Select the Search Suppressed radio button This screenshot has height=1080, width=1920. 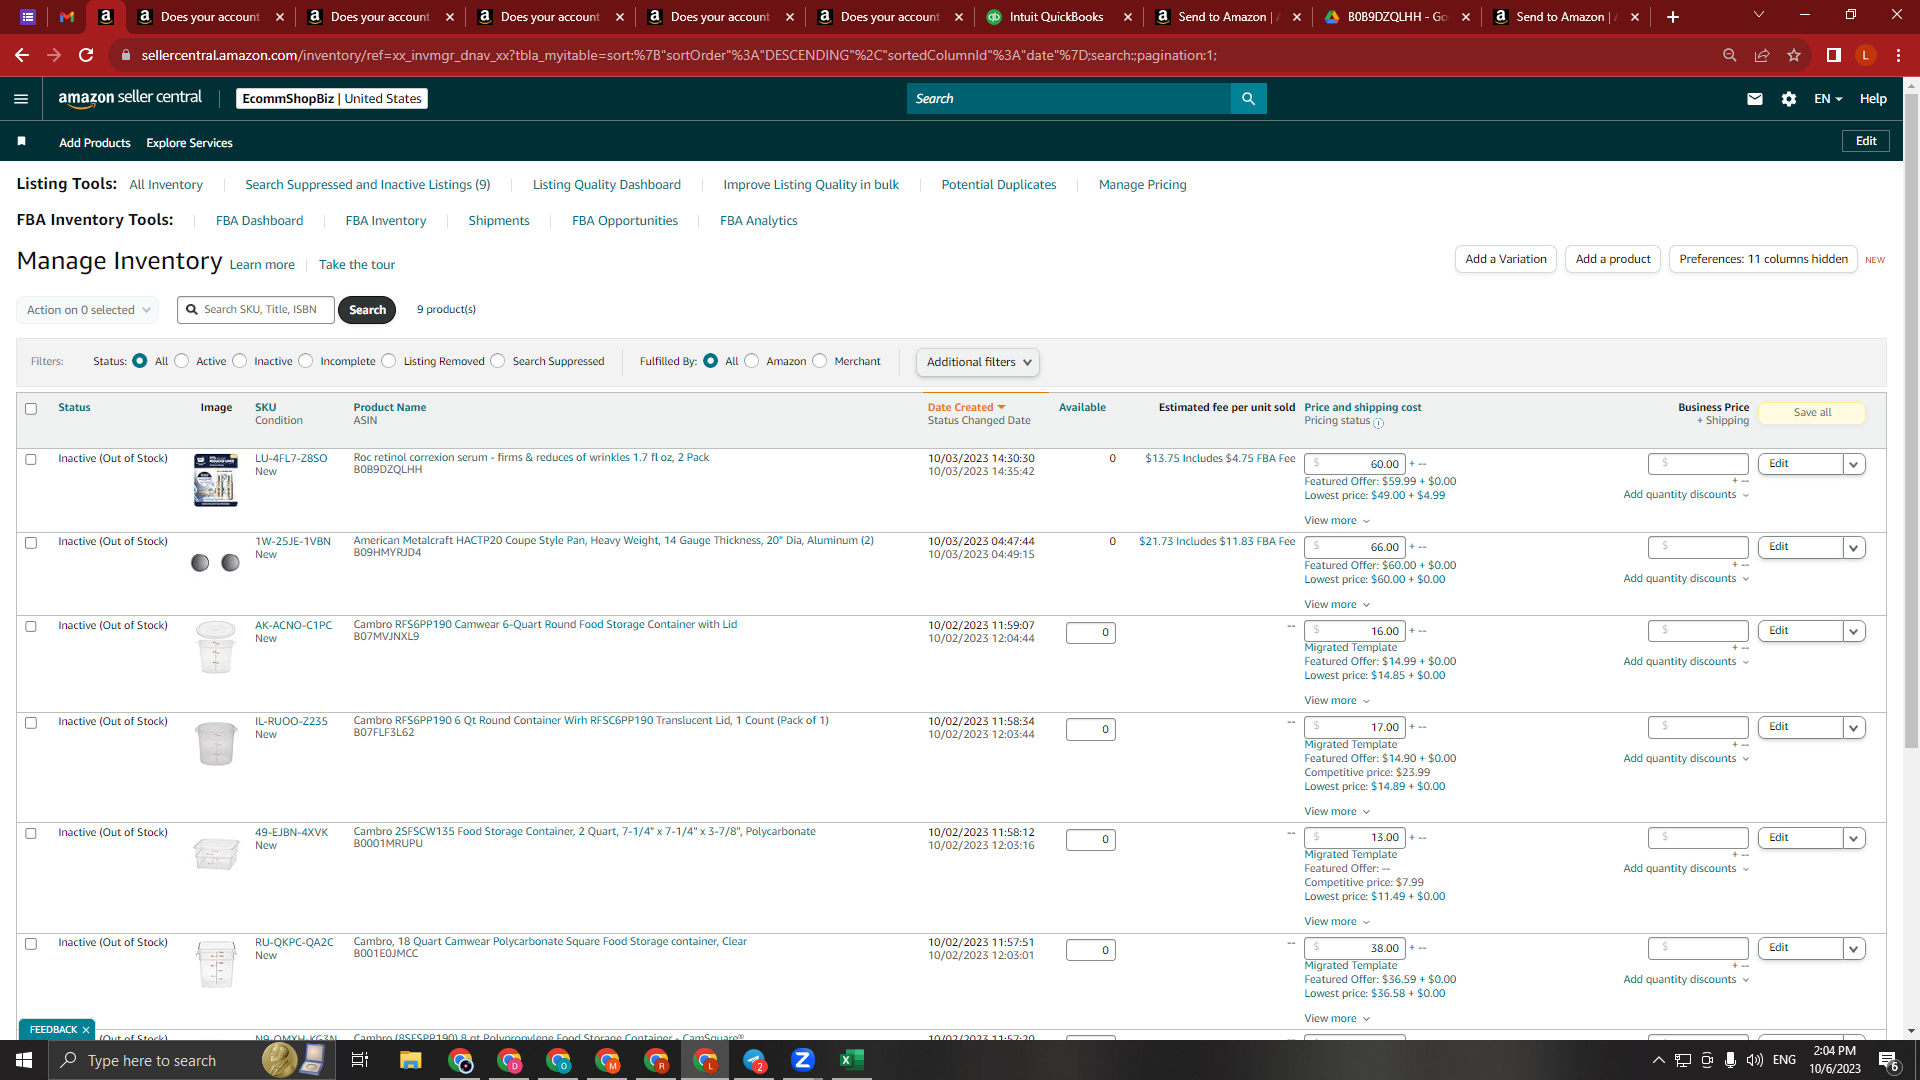(x=498, y=361)
